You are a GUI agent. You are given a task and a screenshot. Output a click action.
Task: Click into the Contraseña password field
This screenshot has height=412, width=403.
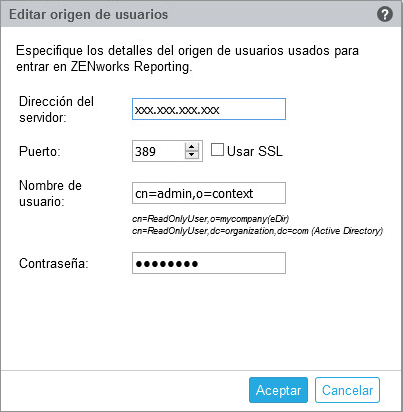(209, 263)
